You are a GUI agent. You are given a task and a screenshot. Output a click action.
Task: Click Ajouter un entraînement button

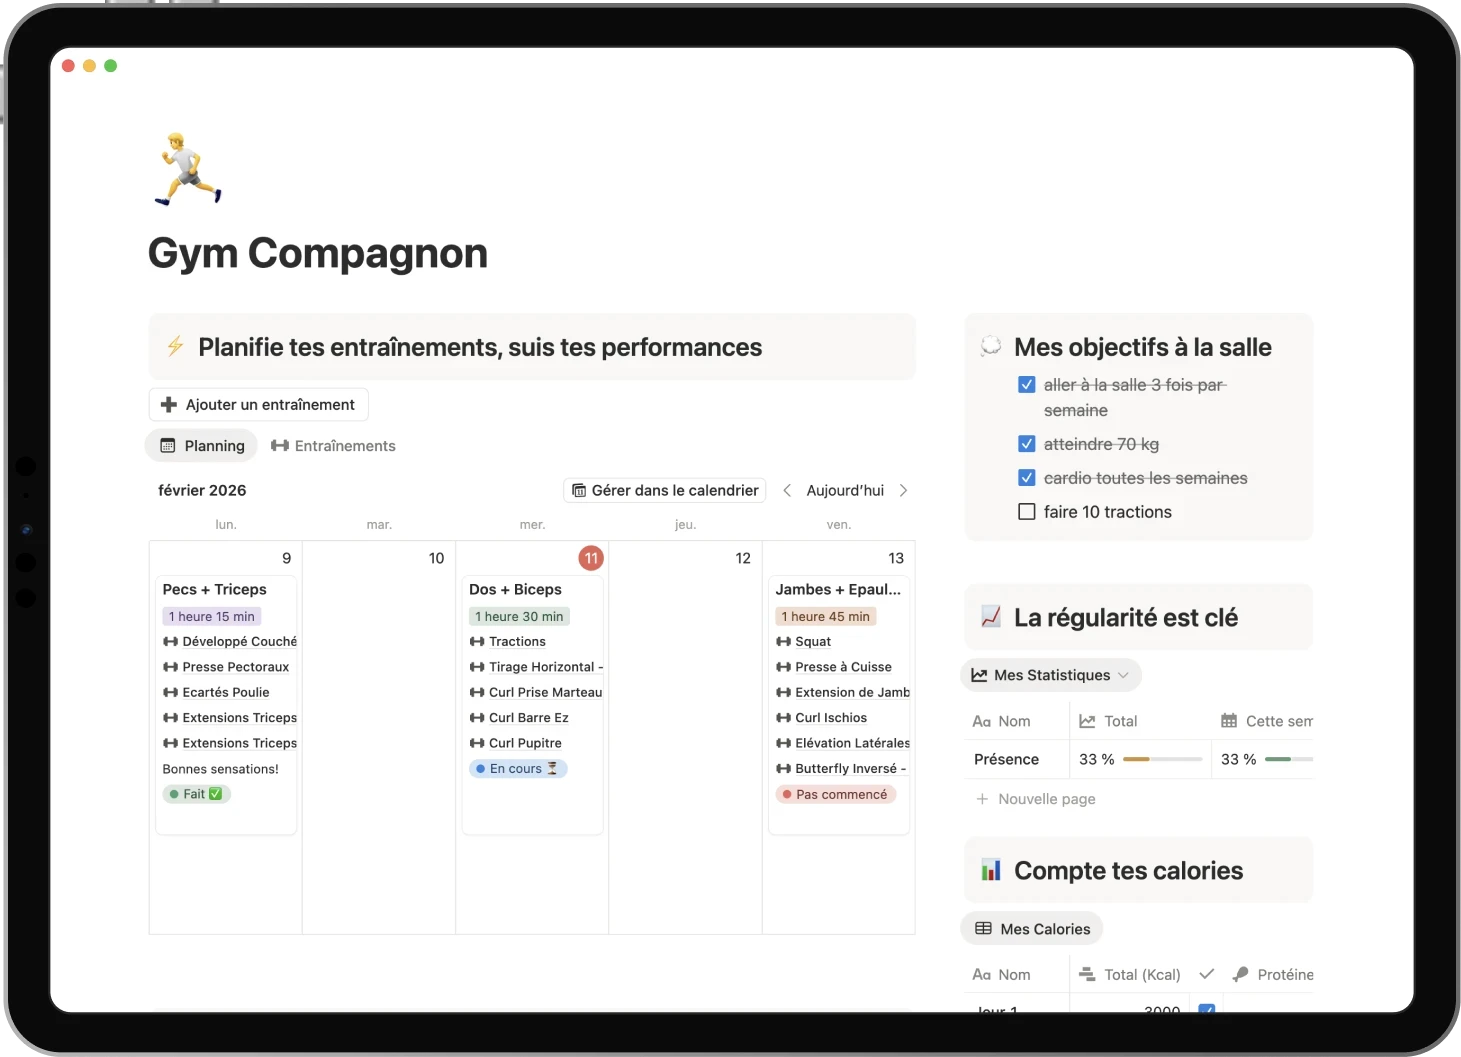[x=259, y=405]
